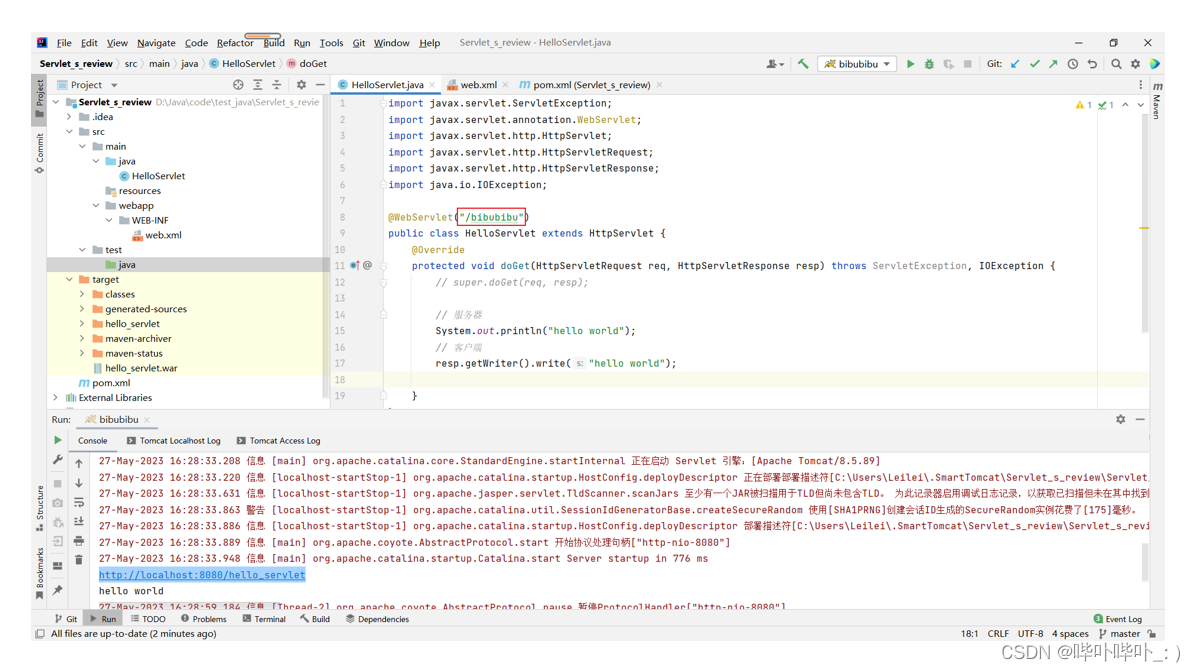Open the Refactor menu
1195x672 pixels.
(x=235, y=43)
